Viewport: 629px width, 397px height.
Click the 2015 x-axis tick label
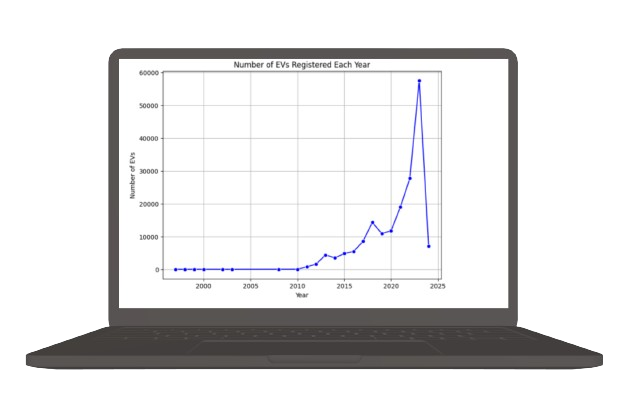344,286
